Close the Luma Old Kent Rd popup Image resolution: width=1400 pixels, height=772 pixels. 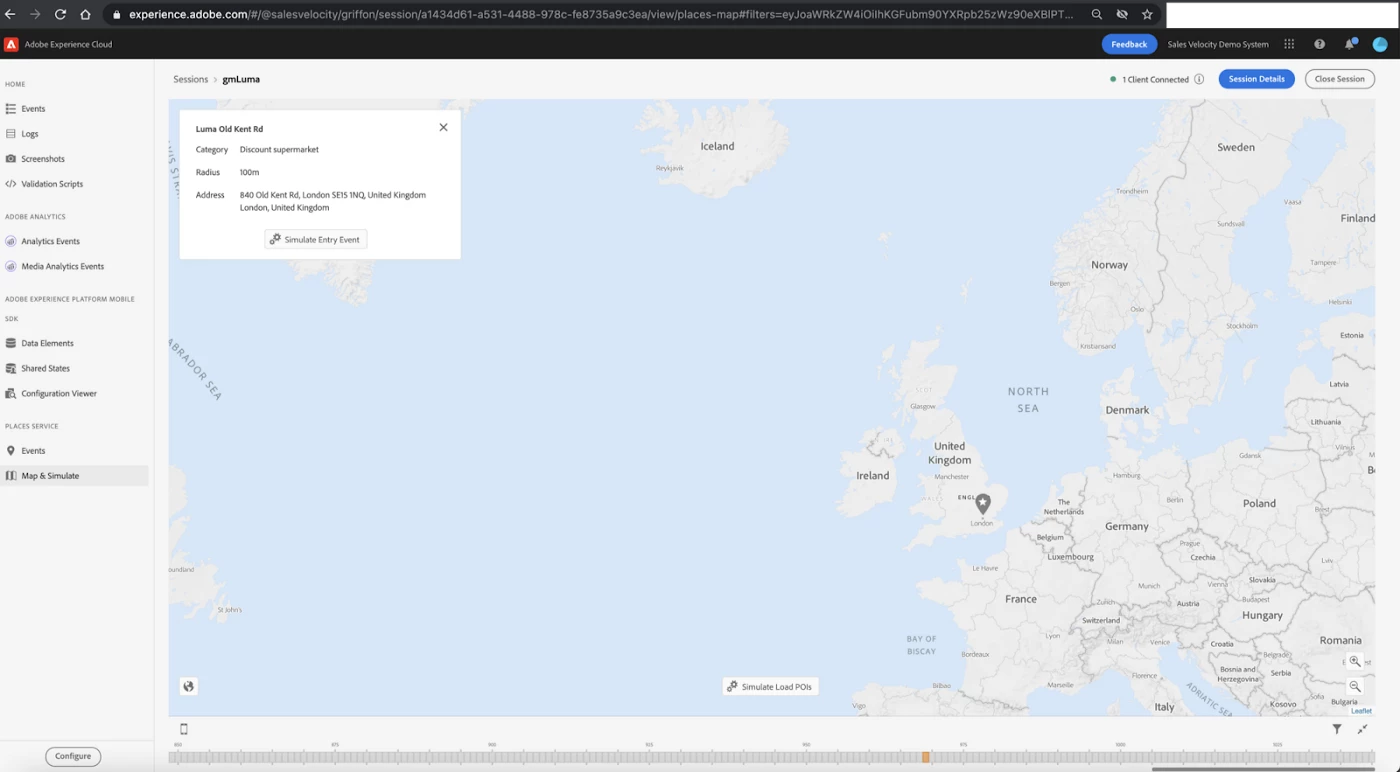[x=443, y=127]
